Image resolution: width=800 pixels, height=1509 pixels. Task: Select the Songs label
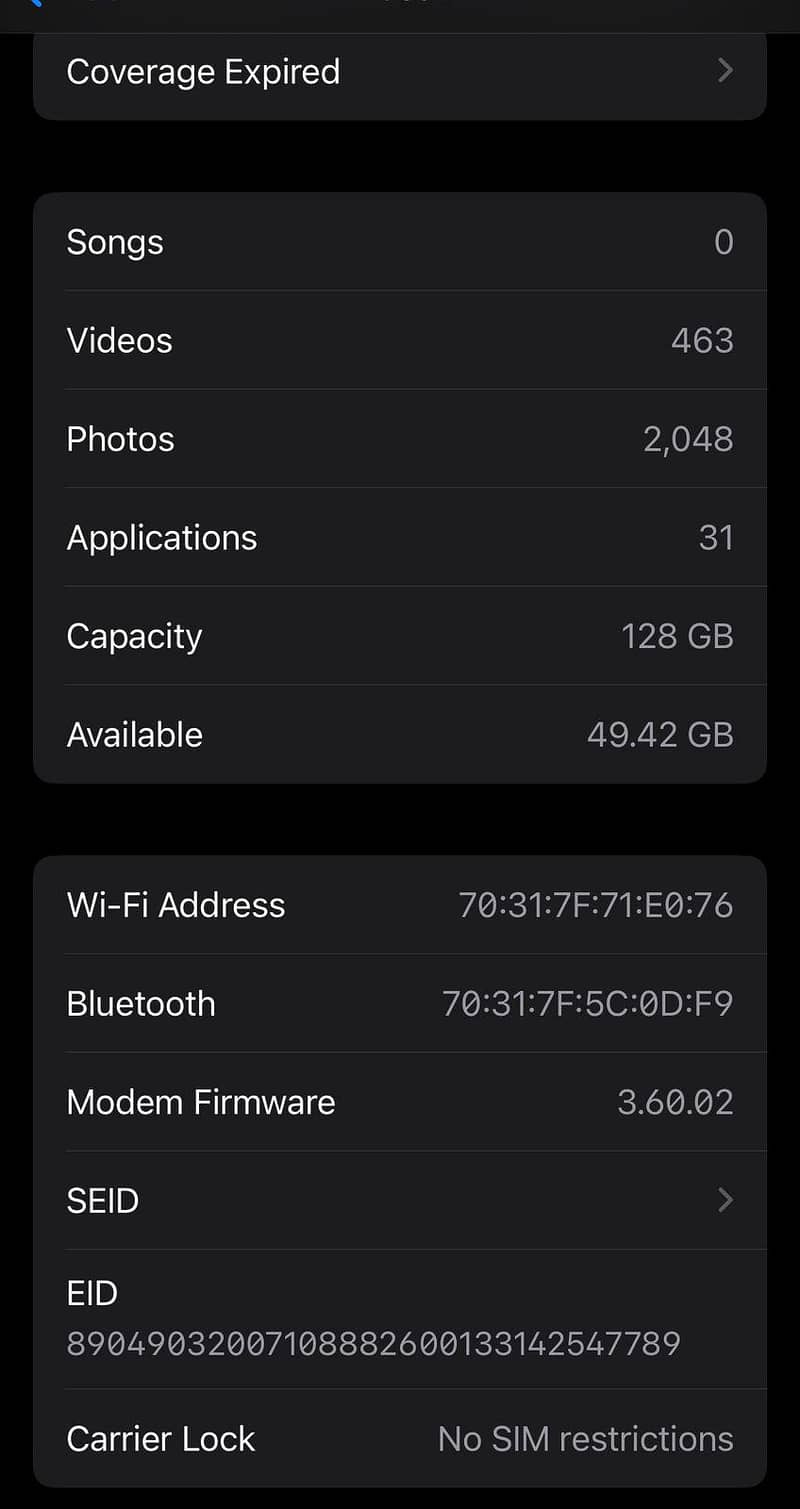(x=114, y=242)
